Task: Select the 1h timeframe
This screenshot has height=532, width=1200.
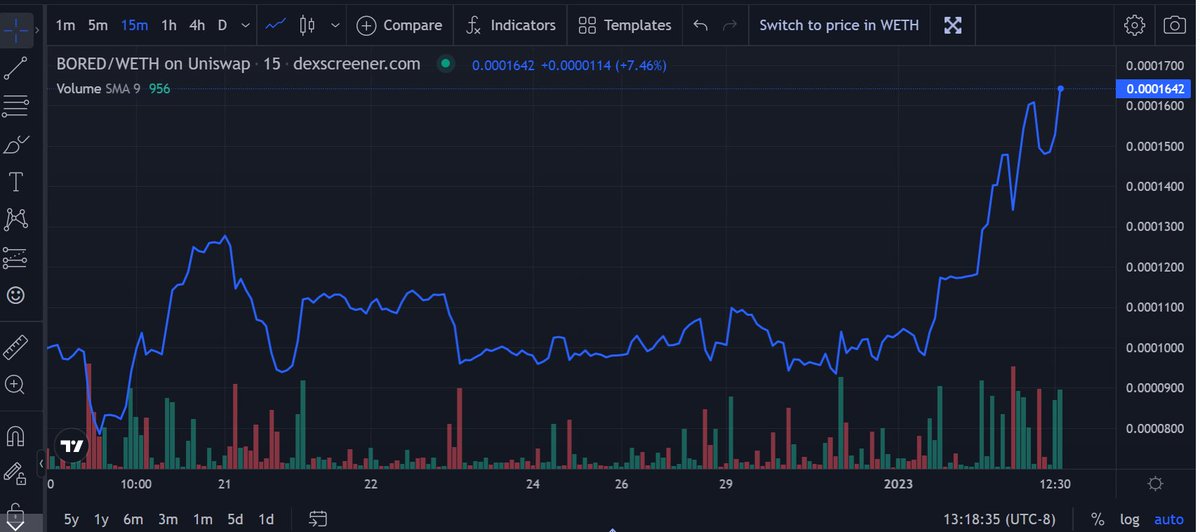Action: (169, 25)
